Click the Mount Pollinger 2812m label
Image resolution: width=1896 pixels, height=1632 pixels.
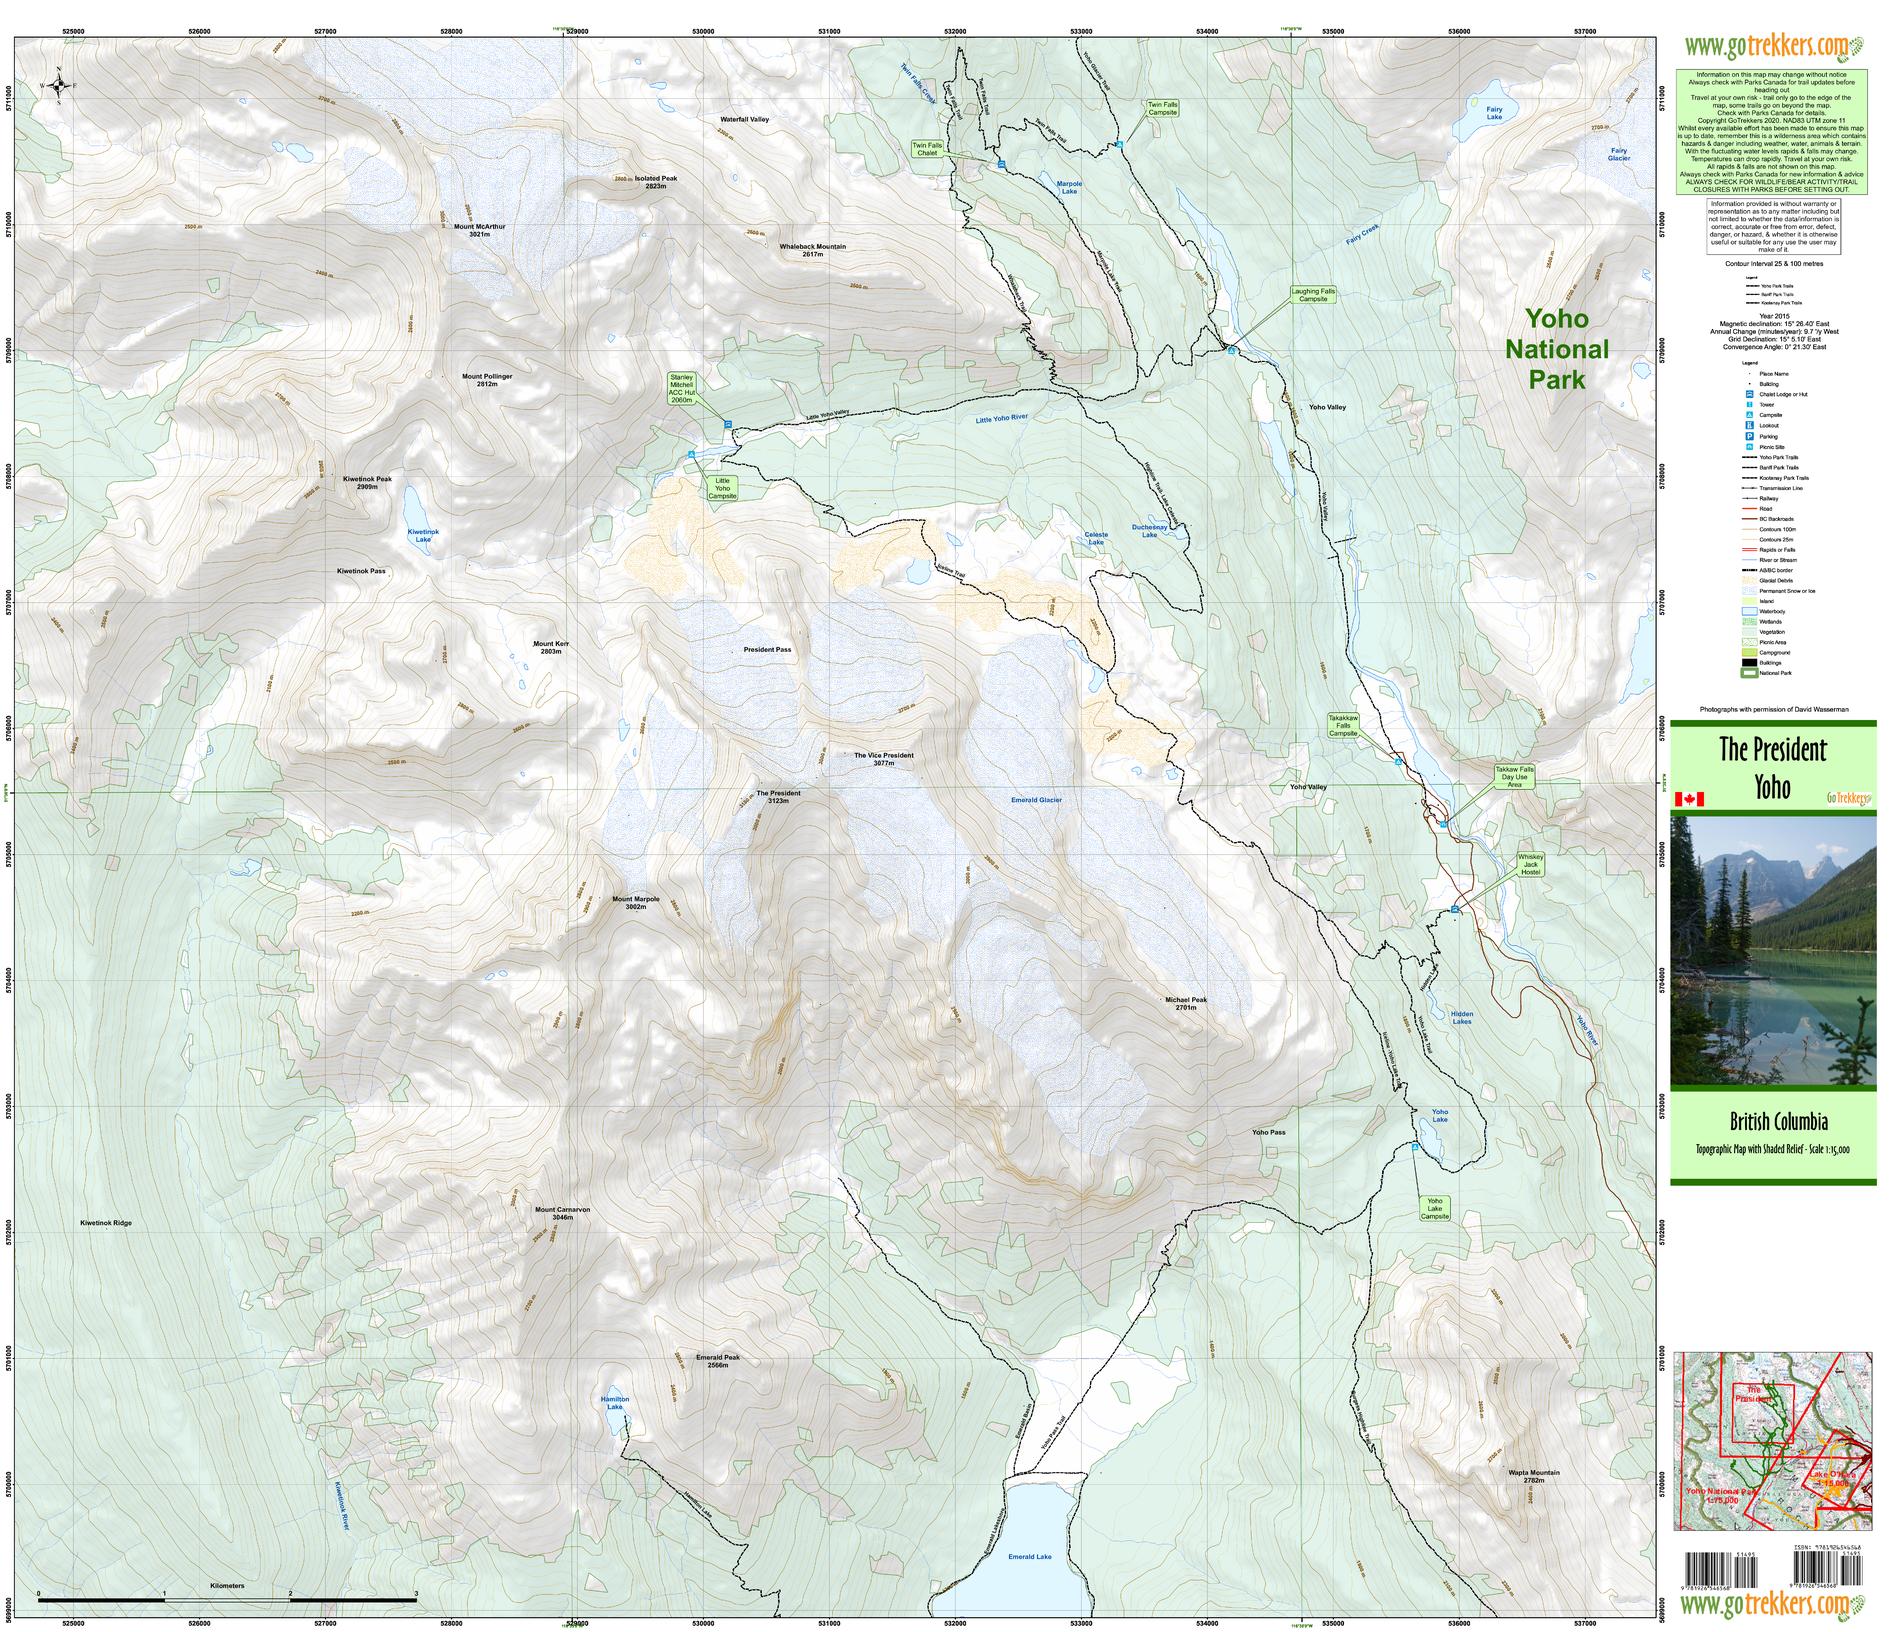tap(487, 380)
